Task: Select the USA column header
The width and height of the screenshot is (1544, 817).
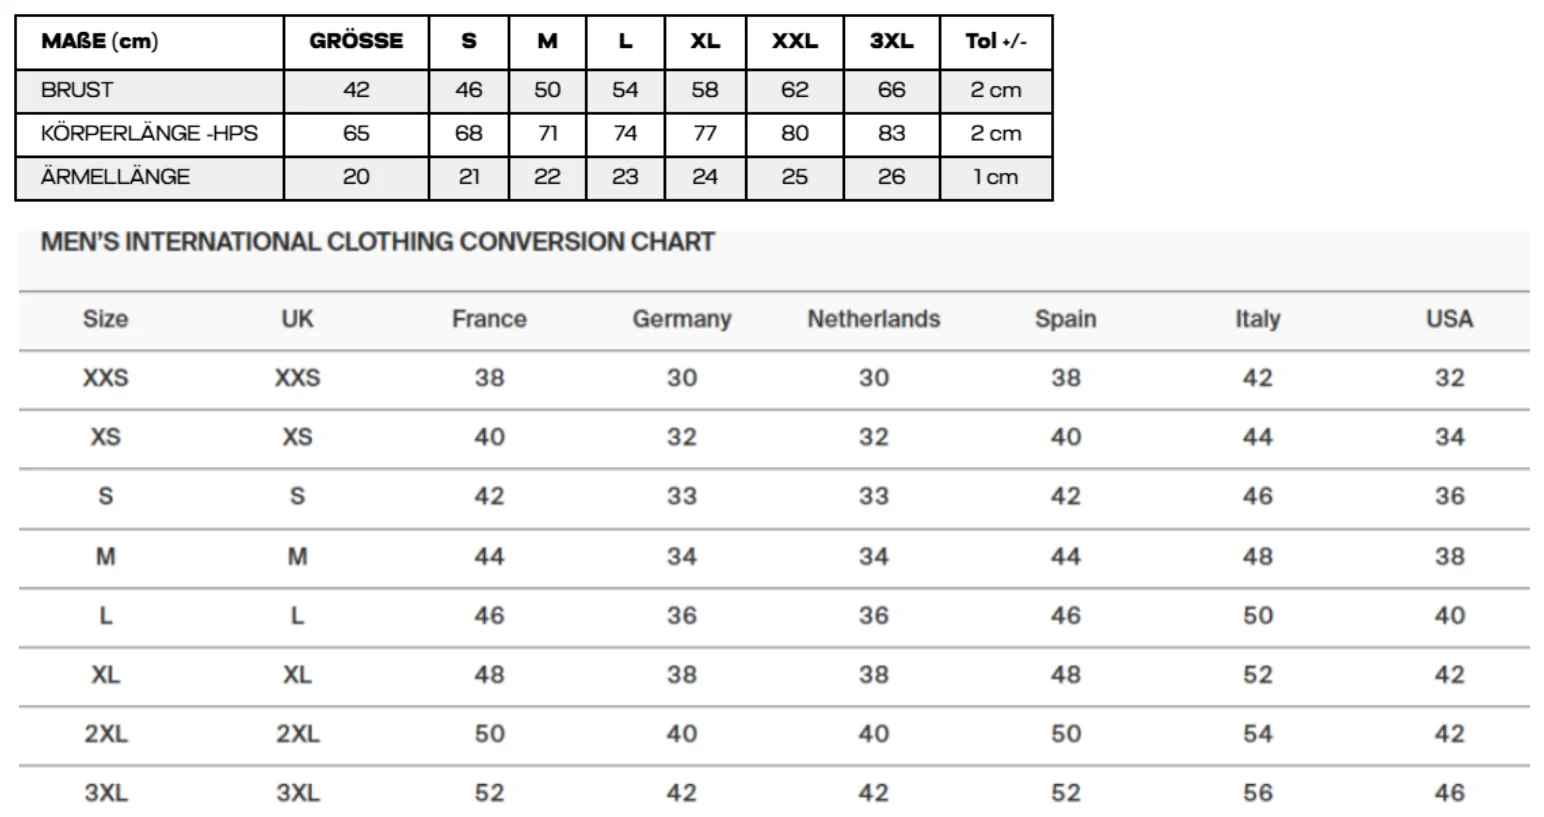Action: (1449, 319)
